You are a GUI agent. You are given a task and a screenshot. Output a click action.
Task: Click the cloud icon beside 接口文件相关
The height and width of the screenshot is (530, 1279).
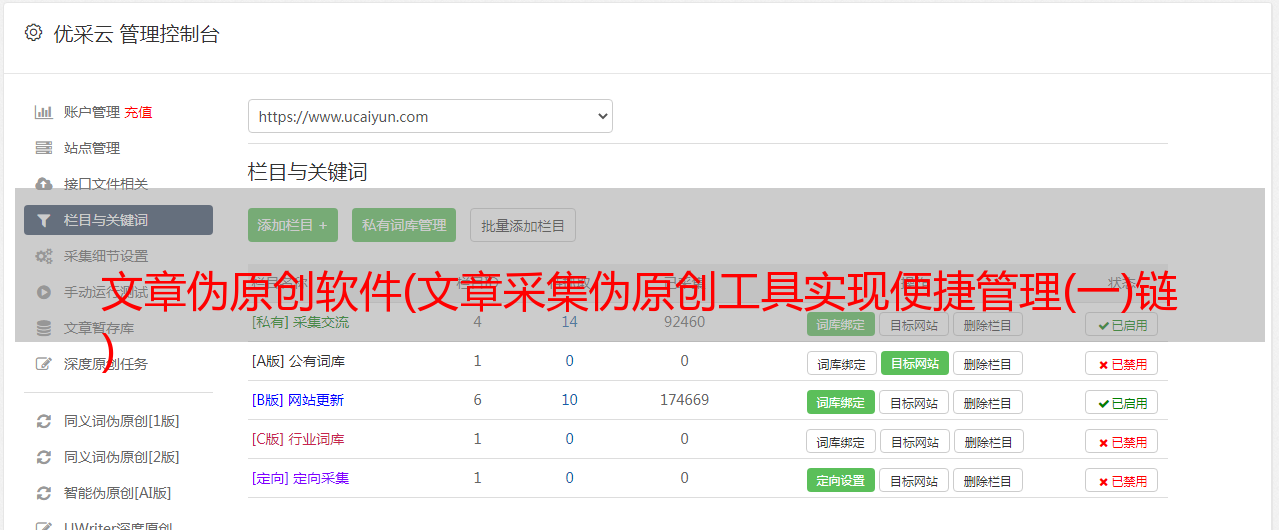coord(44,184)
